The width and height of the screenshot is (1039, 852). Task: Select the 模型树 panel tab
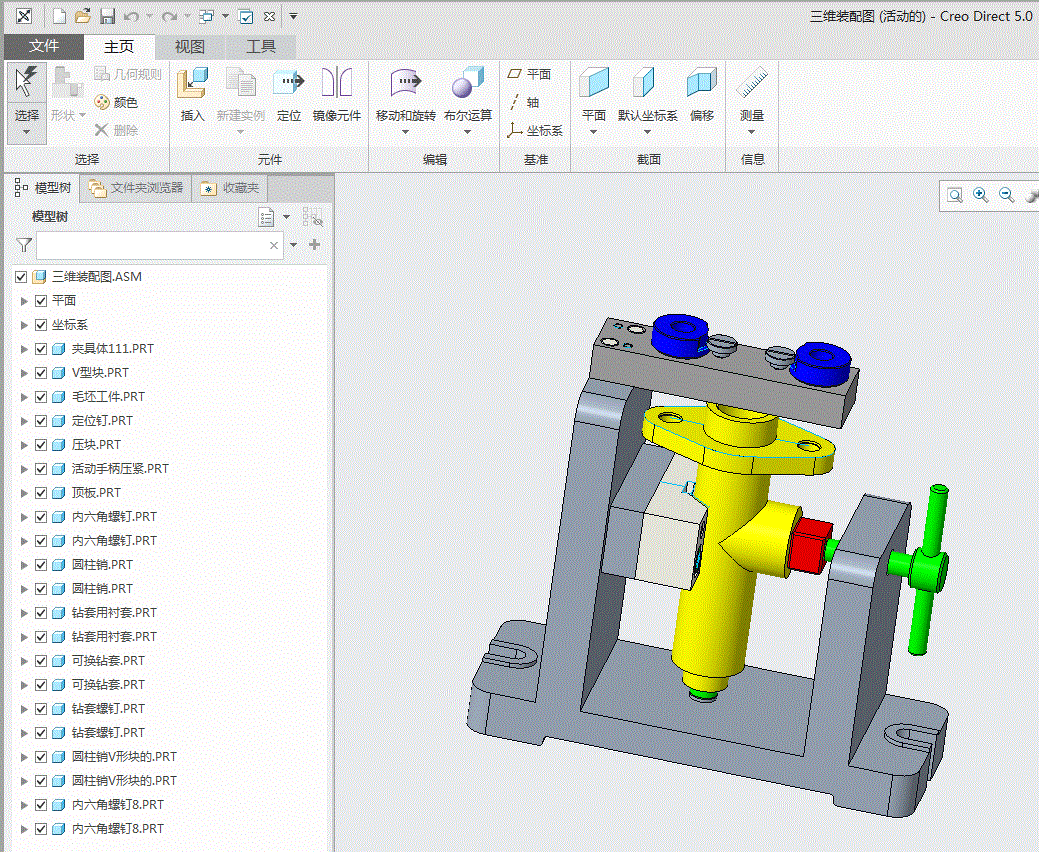42,188
